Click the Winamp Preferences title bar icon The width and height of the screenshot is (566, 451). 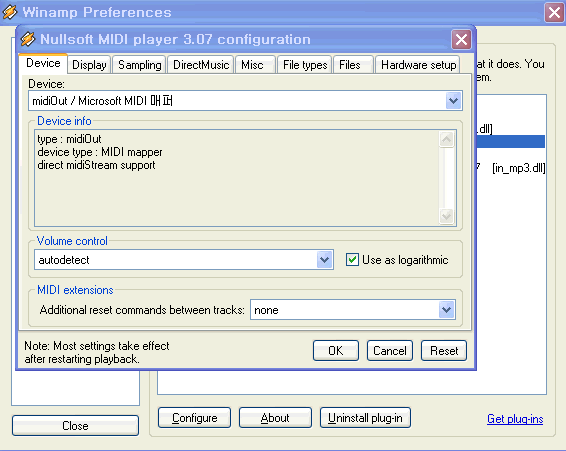click(10, 12)
